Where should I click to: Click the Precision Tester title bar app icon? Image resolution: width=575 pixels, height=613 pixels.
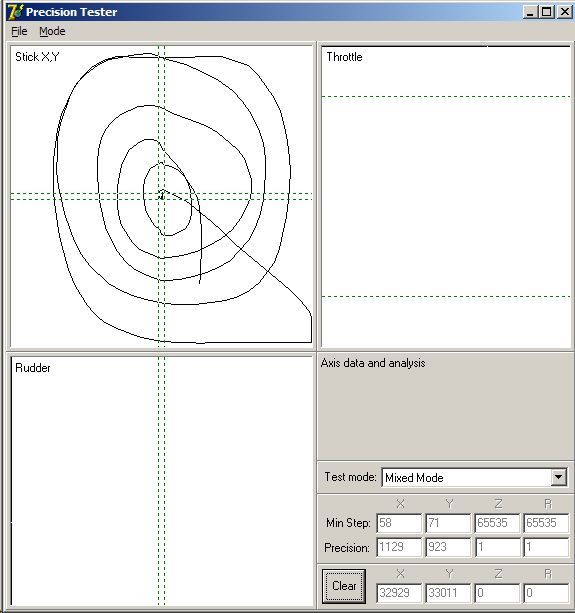click(x=15, y=12)
